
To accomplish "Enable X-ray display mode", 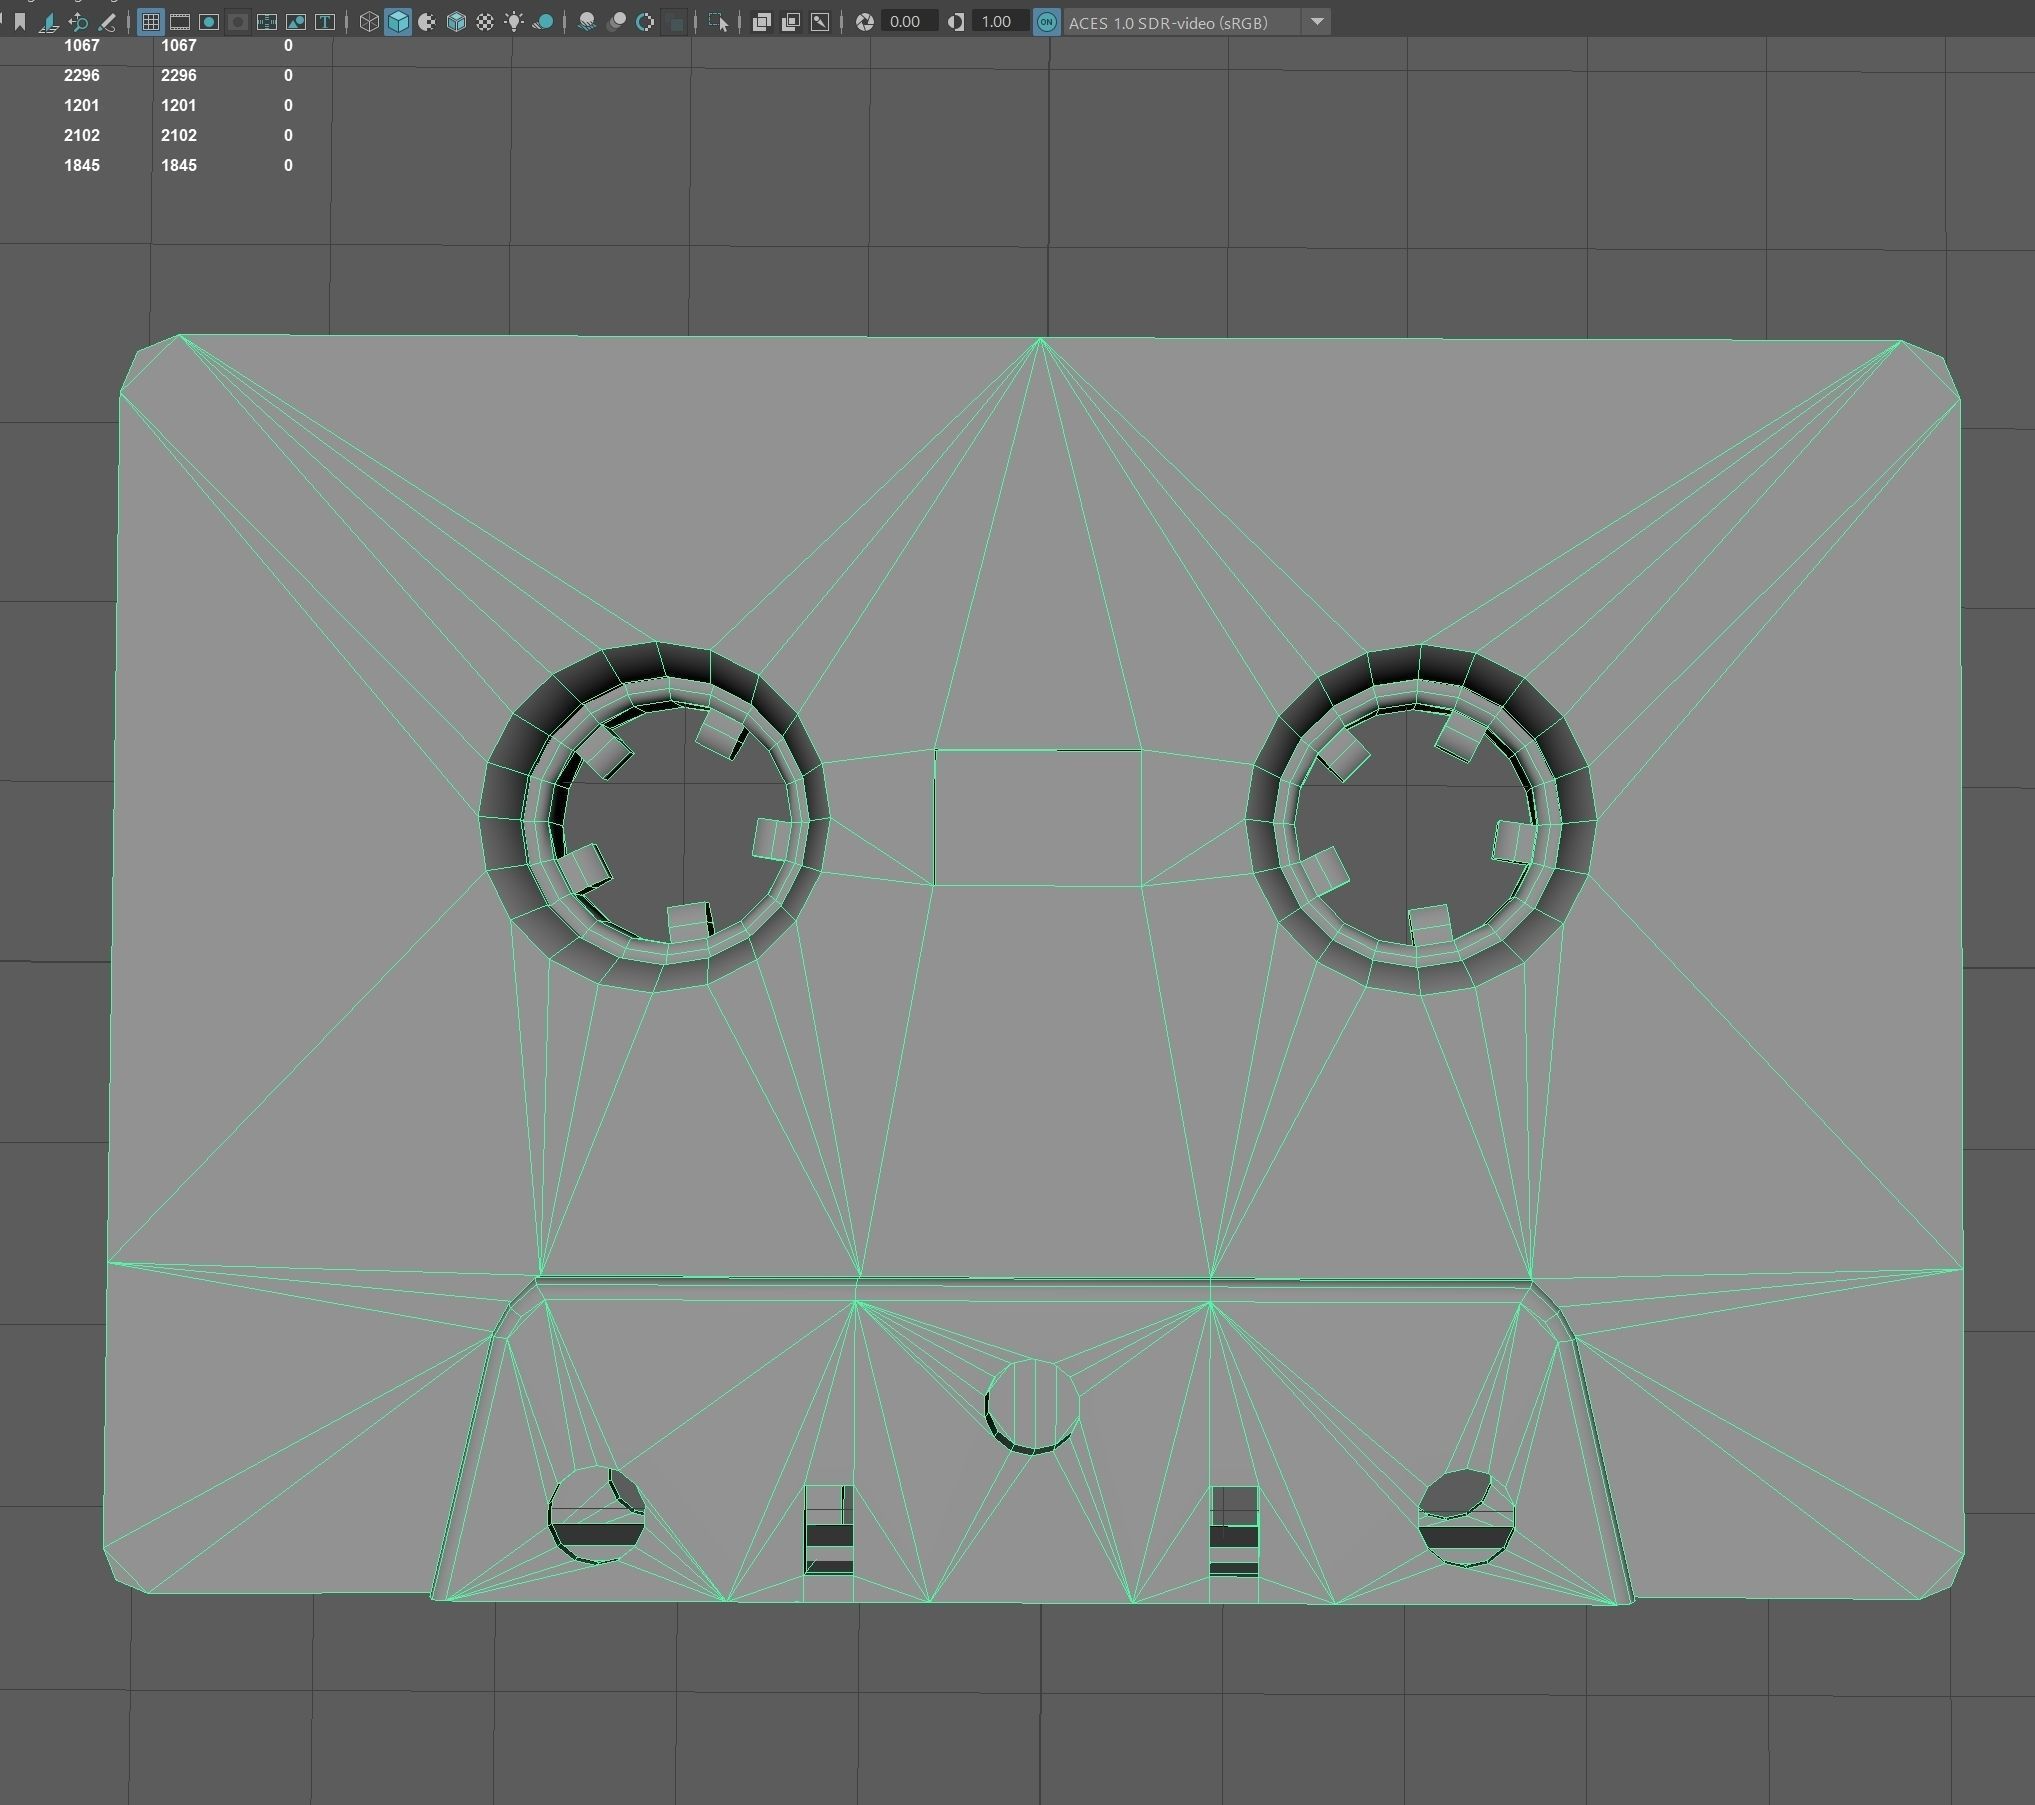I will coord(761,21).
